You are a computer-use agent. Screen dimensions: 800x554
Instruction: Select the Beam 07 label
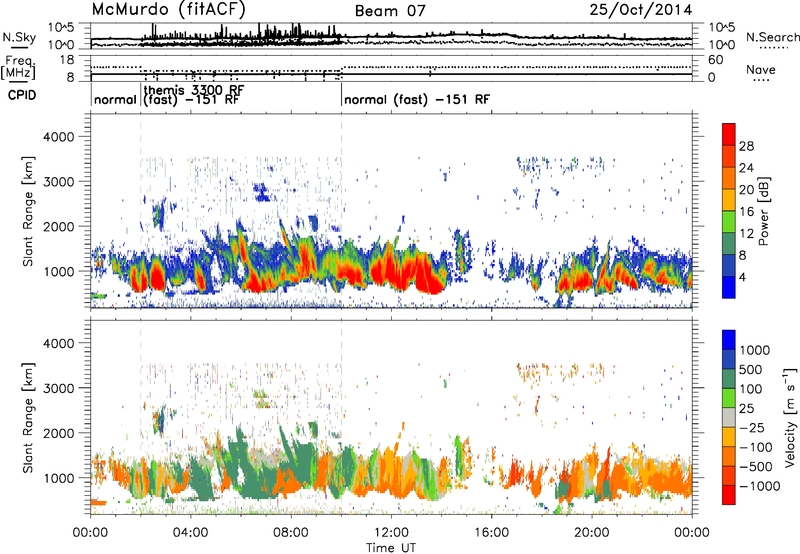coord(390,11)
